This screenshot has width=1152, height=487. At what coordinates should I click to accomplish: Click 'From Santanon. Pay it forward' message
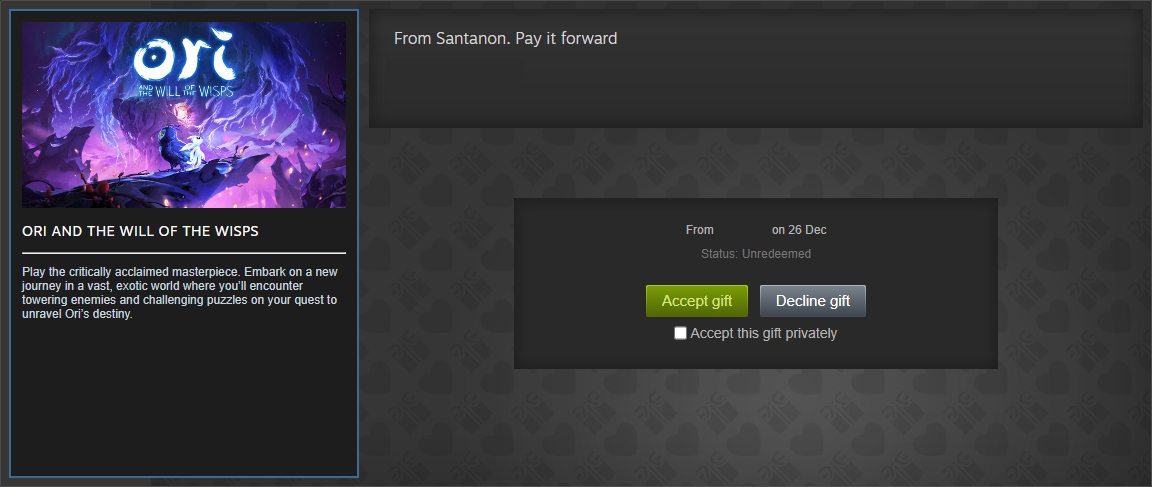point(505,38)
